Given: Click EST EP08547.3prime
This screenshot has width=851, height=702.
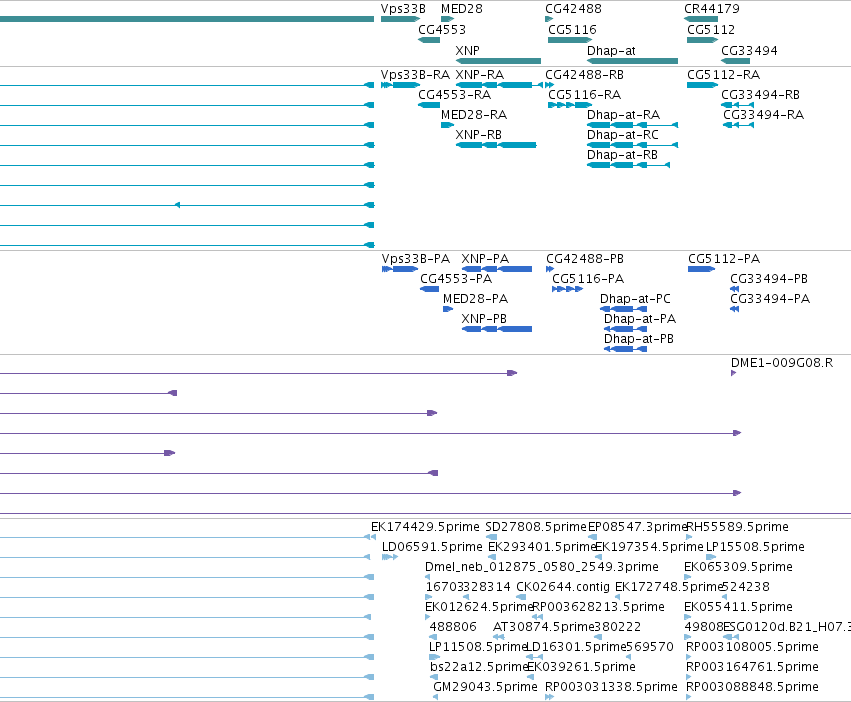Looking at the screenshot, I should pos(638,527).
